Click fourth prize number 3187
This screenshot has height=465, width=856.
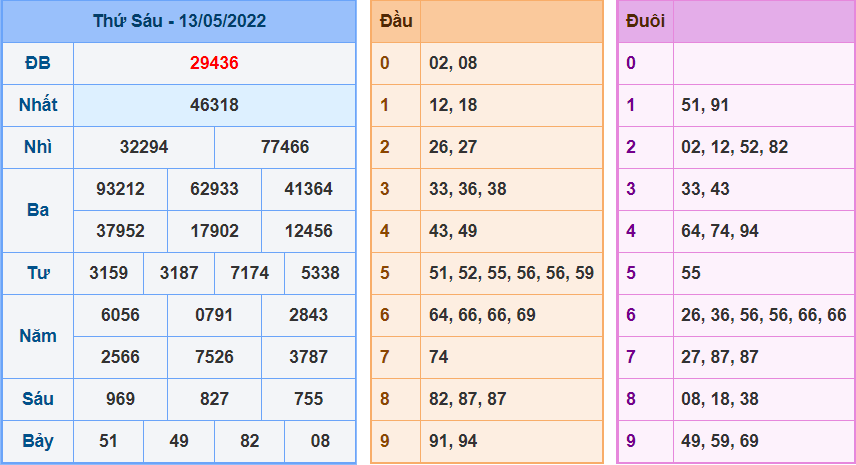(x=179, y=273)
